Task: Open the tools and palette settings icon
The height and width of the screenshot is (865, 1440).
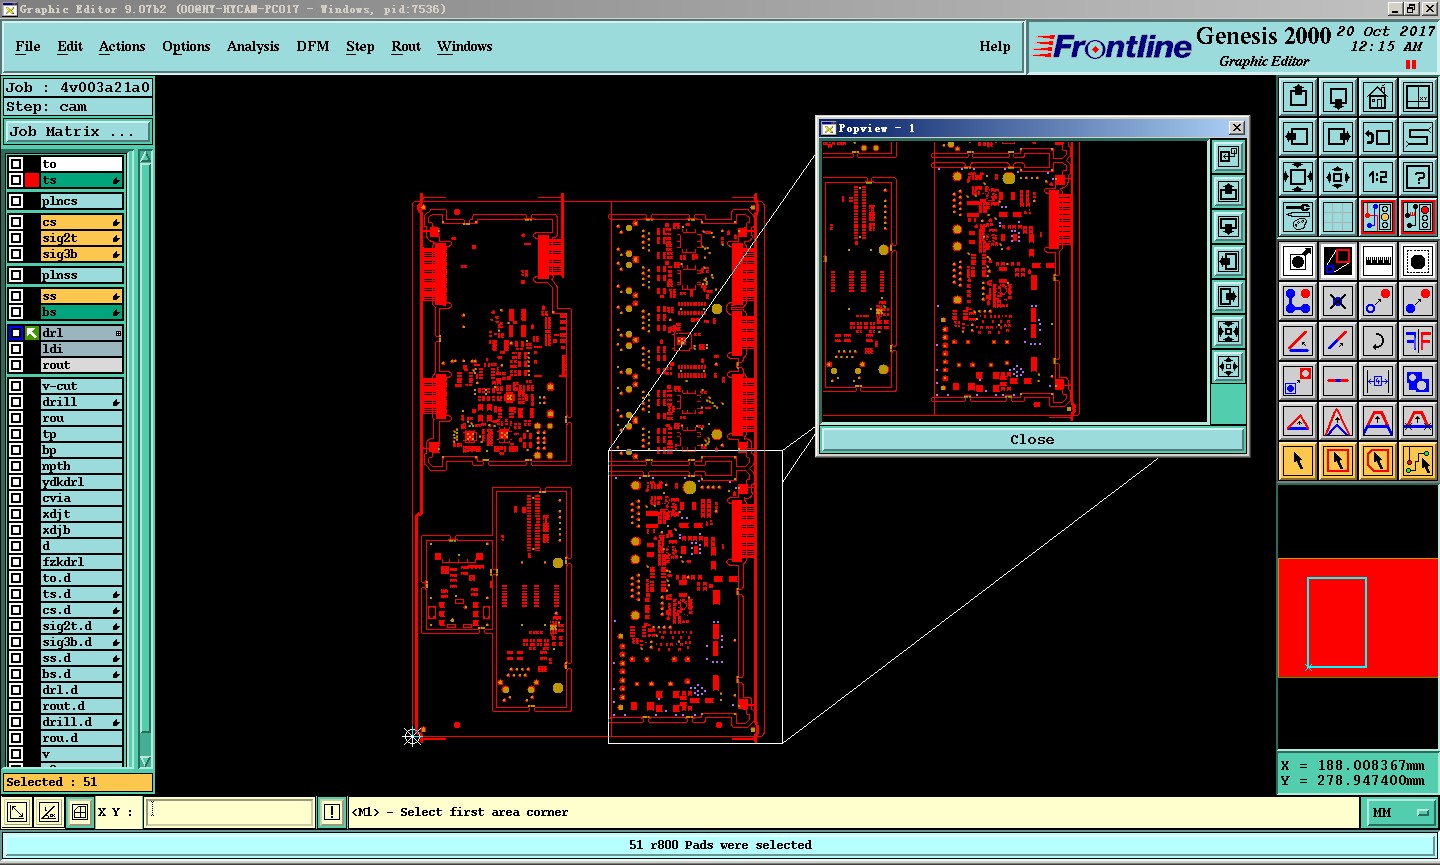Action: click(x=1298, y=216)
